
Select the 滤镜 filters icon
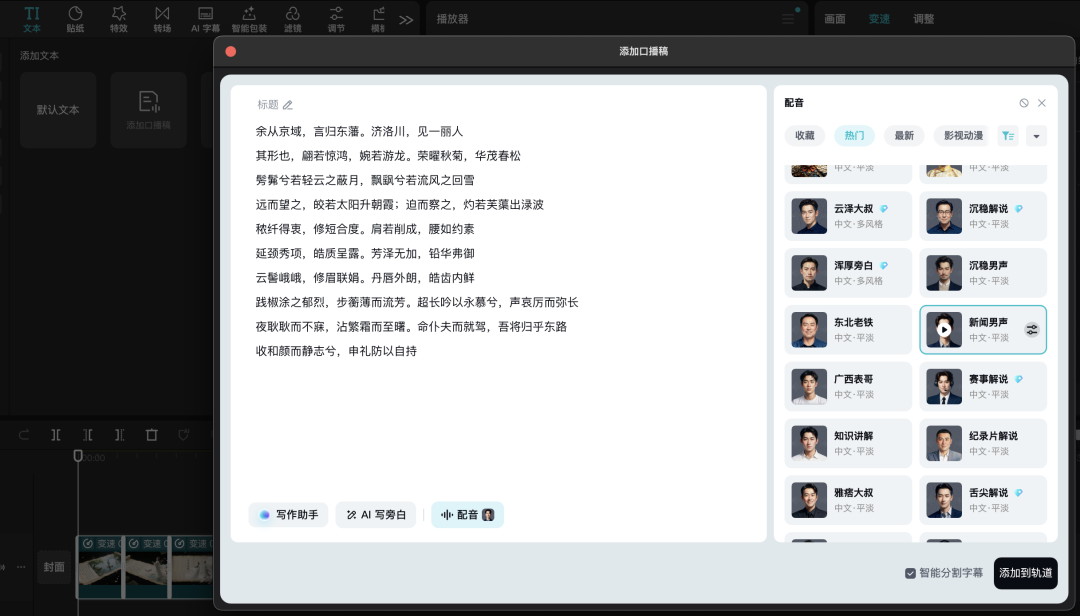pos(292,18)
